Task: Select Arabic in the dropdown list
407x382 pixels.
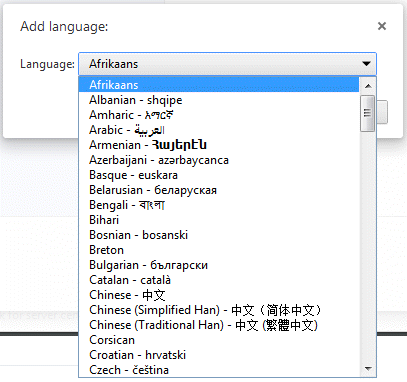Action: point(219,130)
